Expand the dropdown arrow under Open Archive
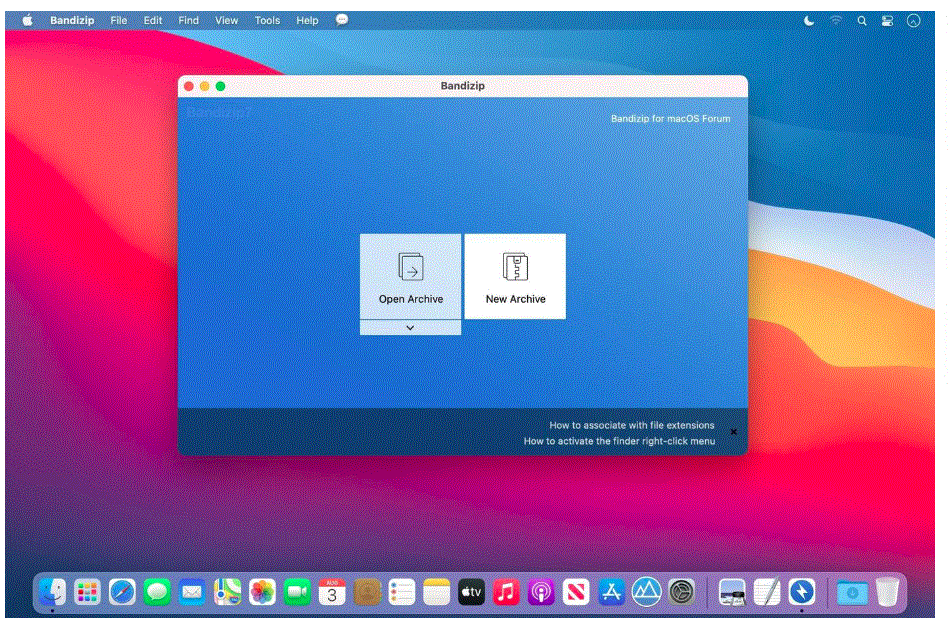 (x=410, y=327)
